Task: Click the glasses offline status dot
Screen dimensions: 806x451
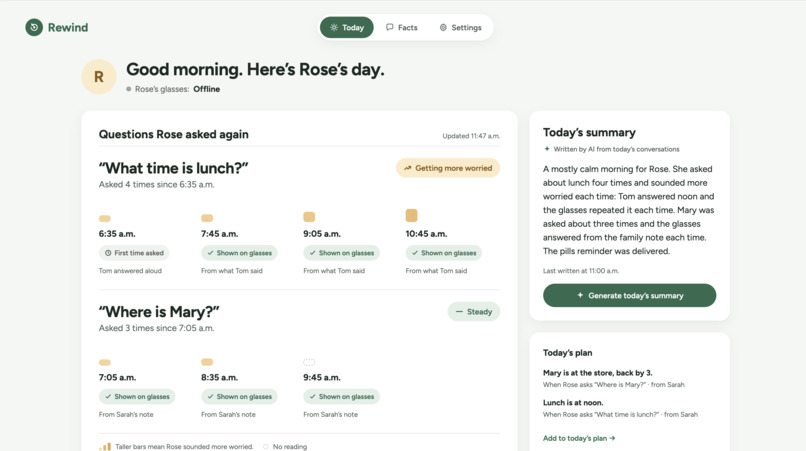Action: (129, 89)
